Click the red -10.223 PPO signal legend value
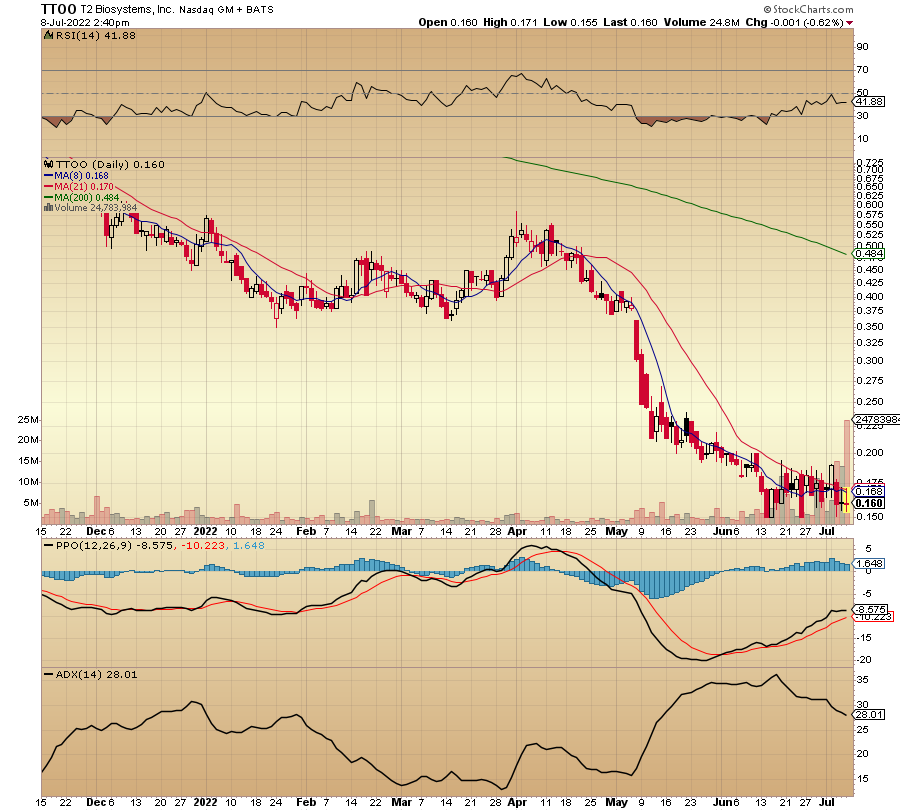The height and width of the screenshot is (811, 900). tap(203, 546)
